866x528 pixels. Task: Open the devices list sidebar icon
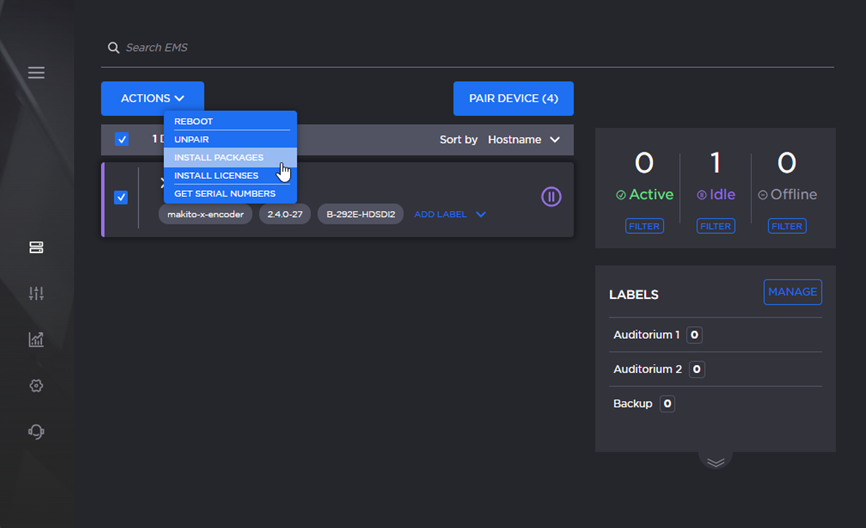36,248
